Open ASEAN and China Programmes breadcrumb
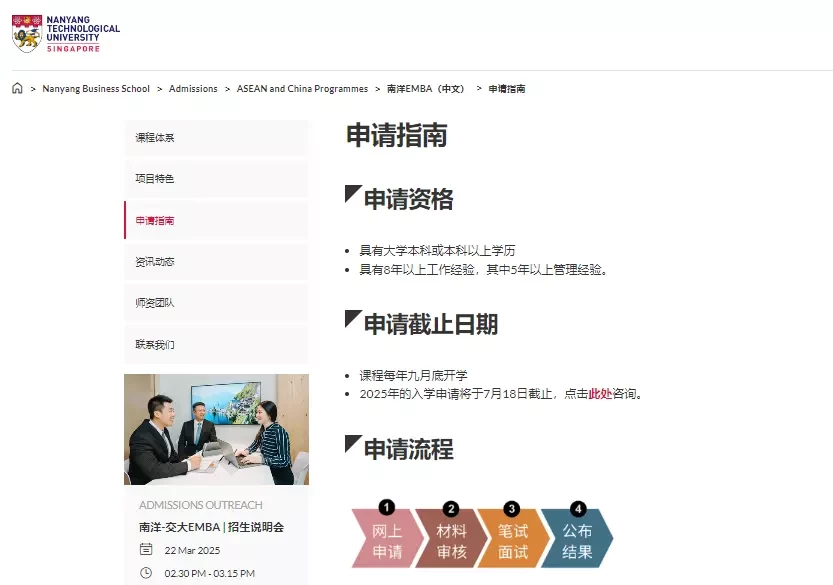The height and width of the screenshot is (585, 833). coord(302,89)
